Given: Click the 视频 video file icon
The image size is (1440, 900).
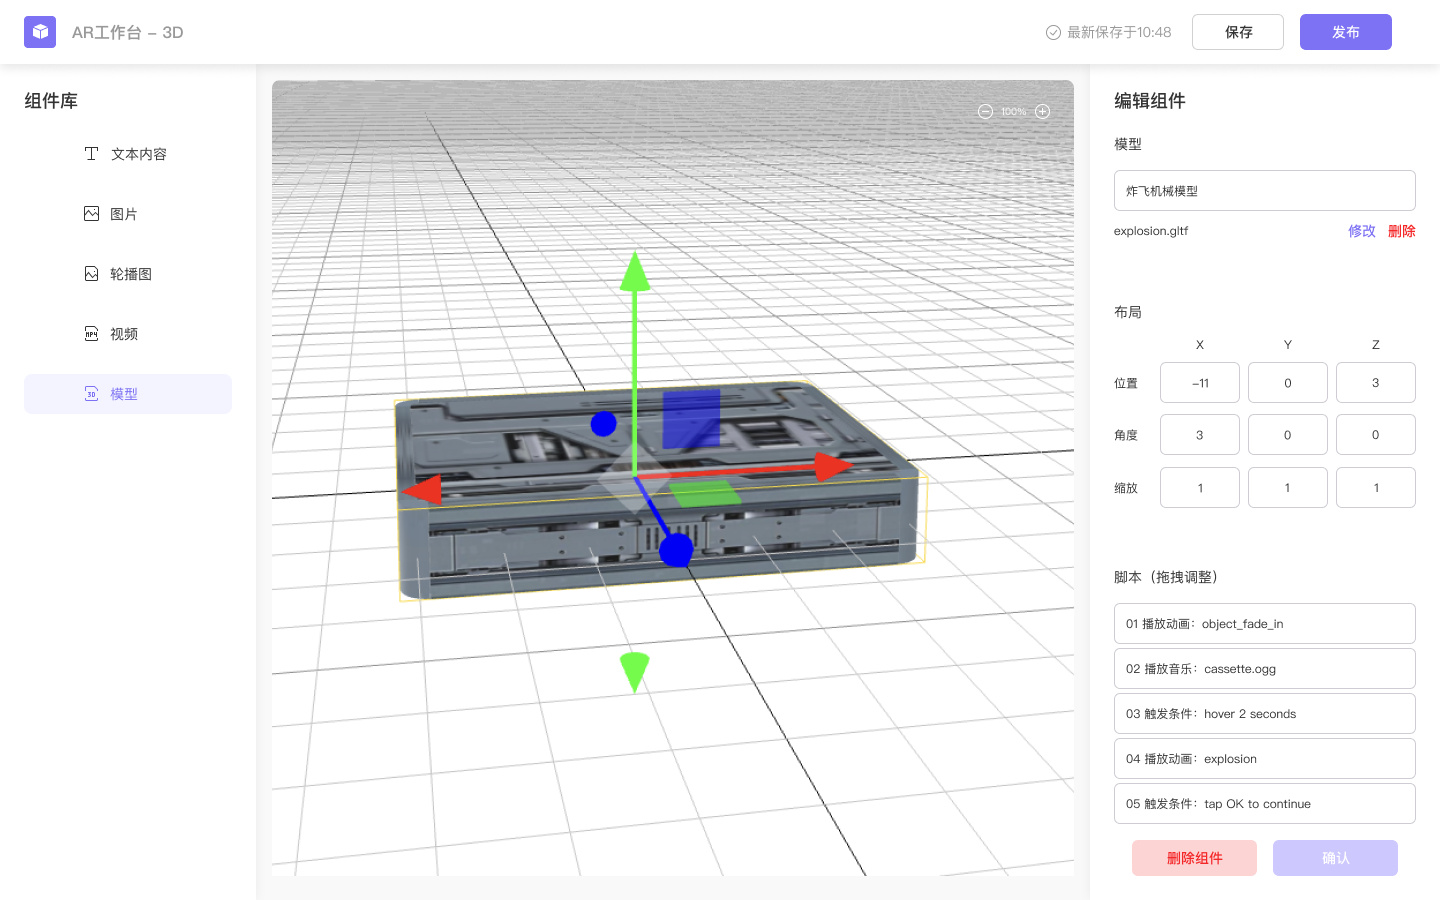Looking at the screenshot, I should click(x=91, y=333).
